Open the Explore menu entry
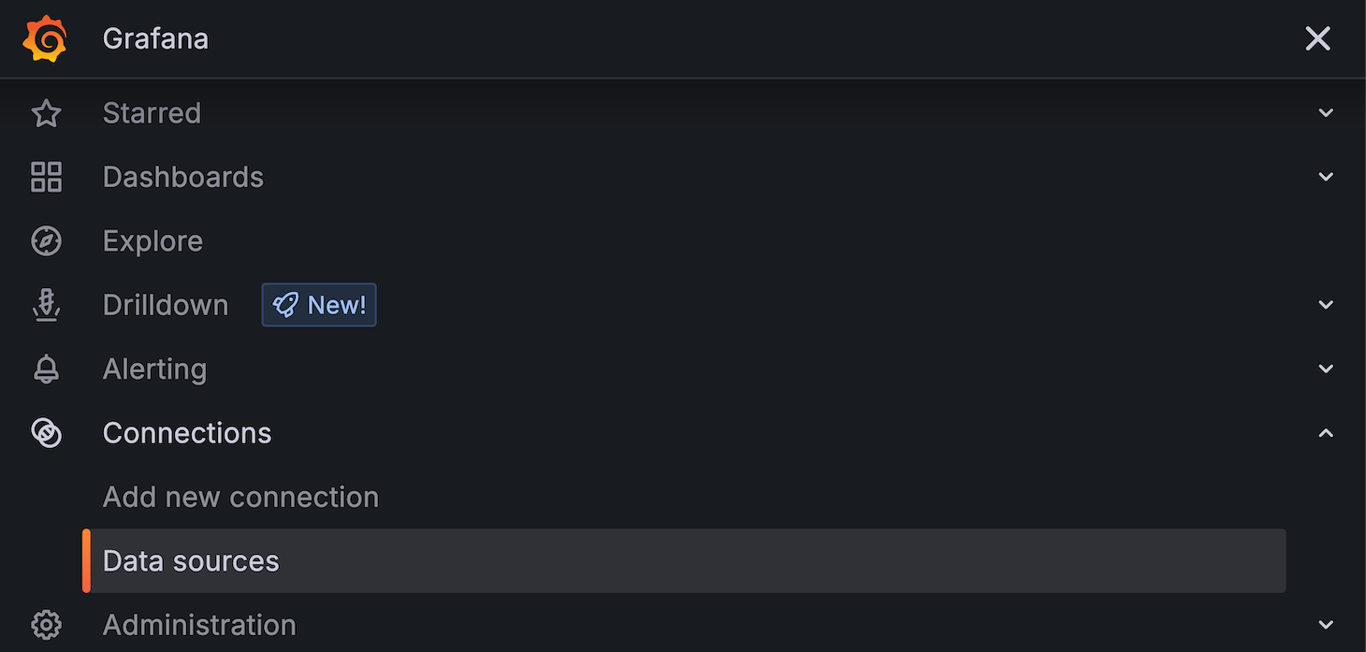 [152, 241]
